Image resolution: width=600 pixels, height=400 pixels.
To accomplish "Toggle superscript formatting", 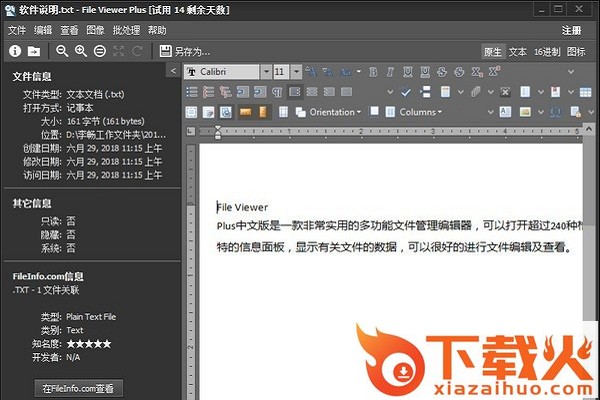I will [x=495, y=72].
